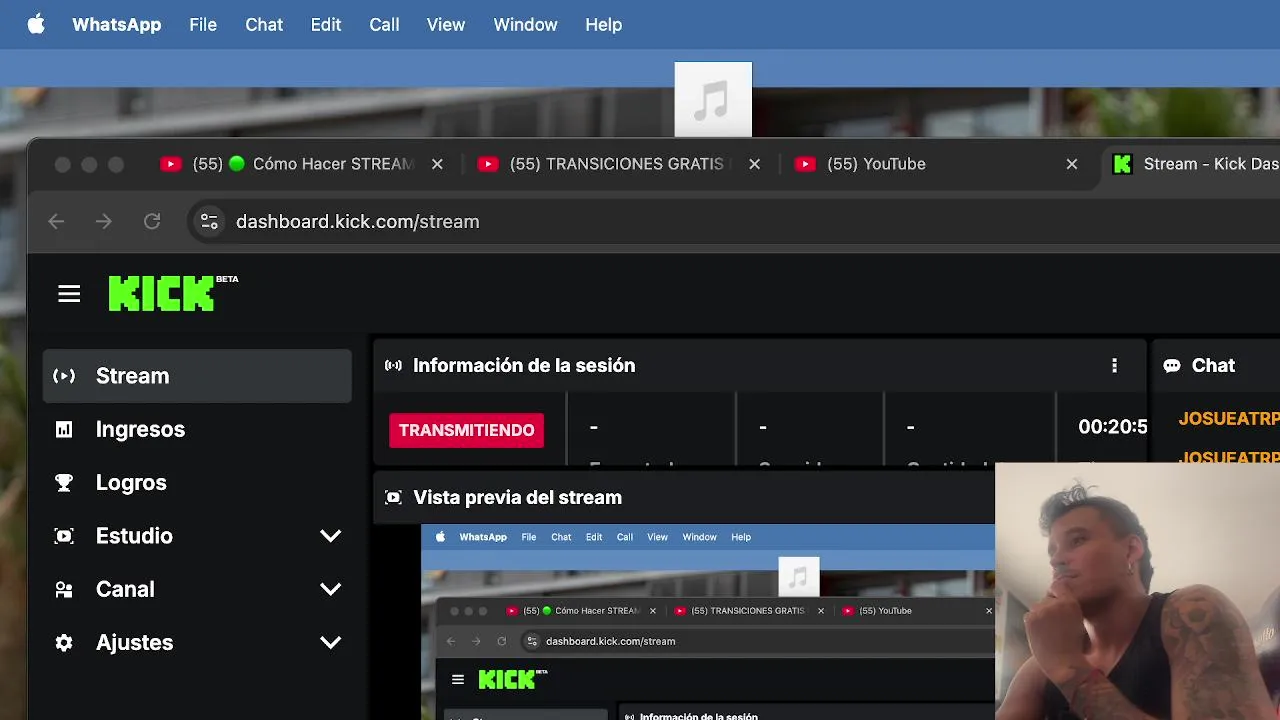1280x720 pixels.
Task: Open the session info three-dot menu
Action: click(x=1114, y=366)
